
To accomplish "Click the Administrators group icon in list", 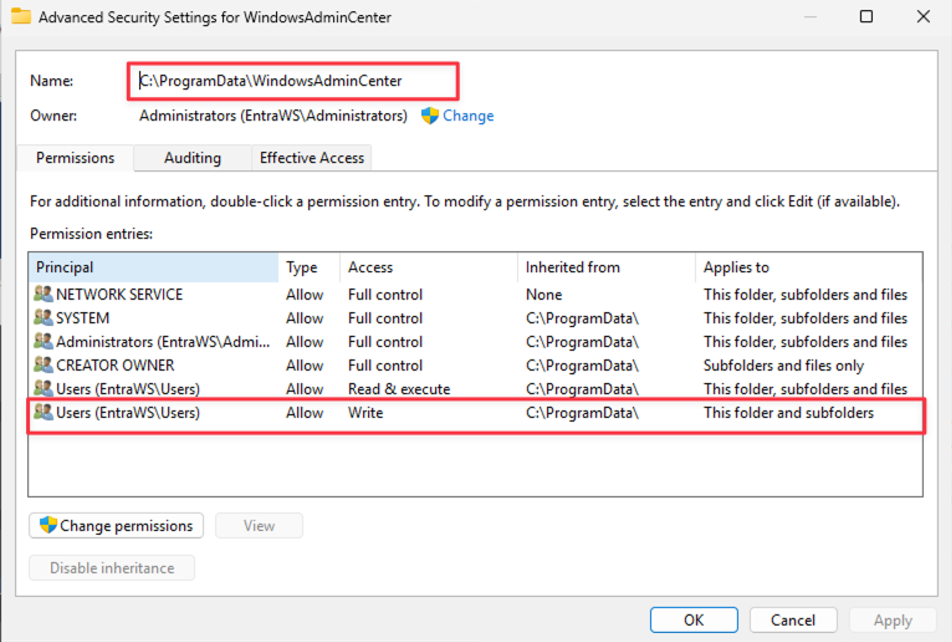I will pos(43,342).
